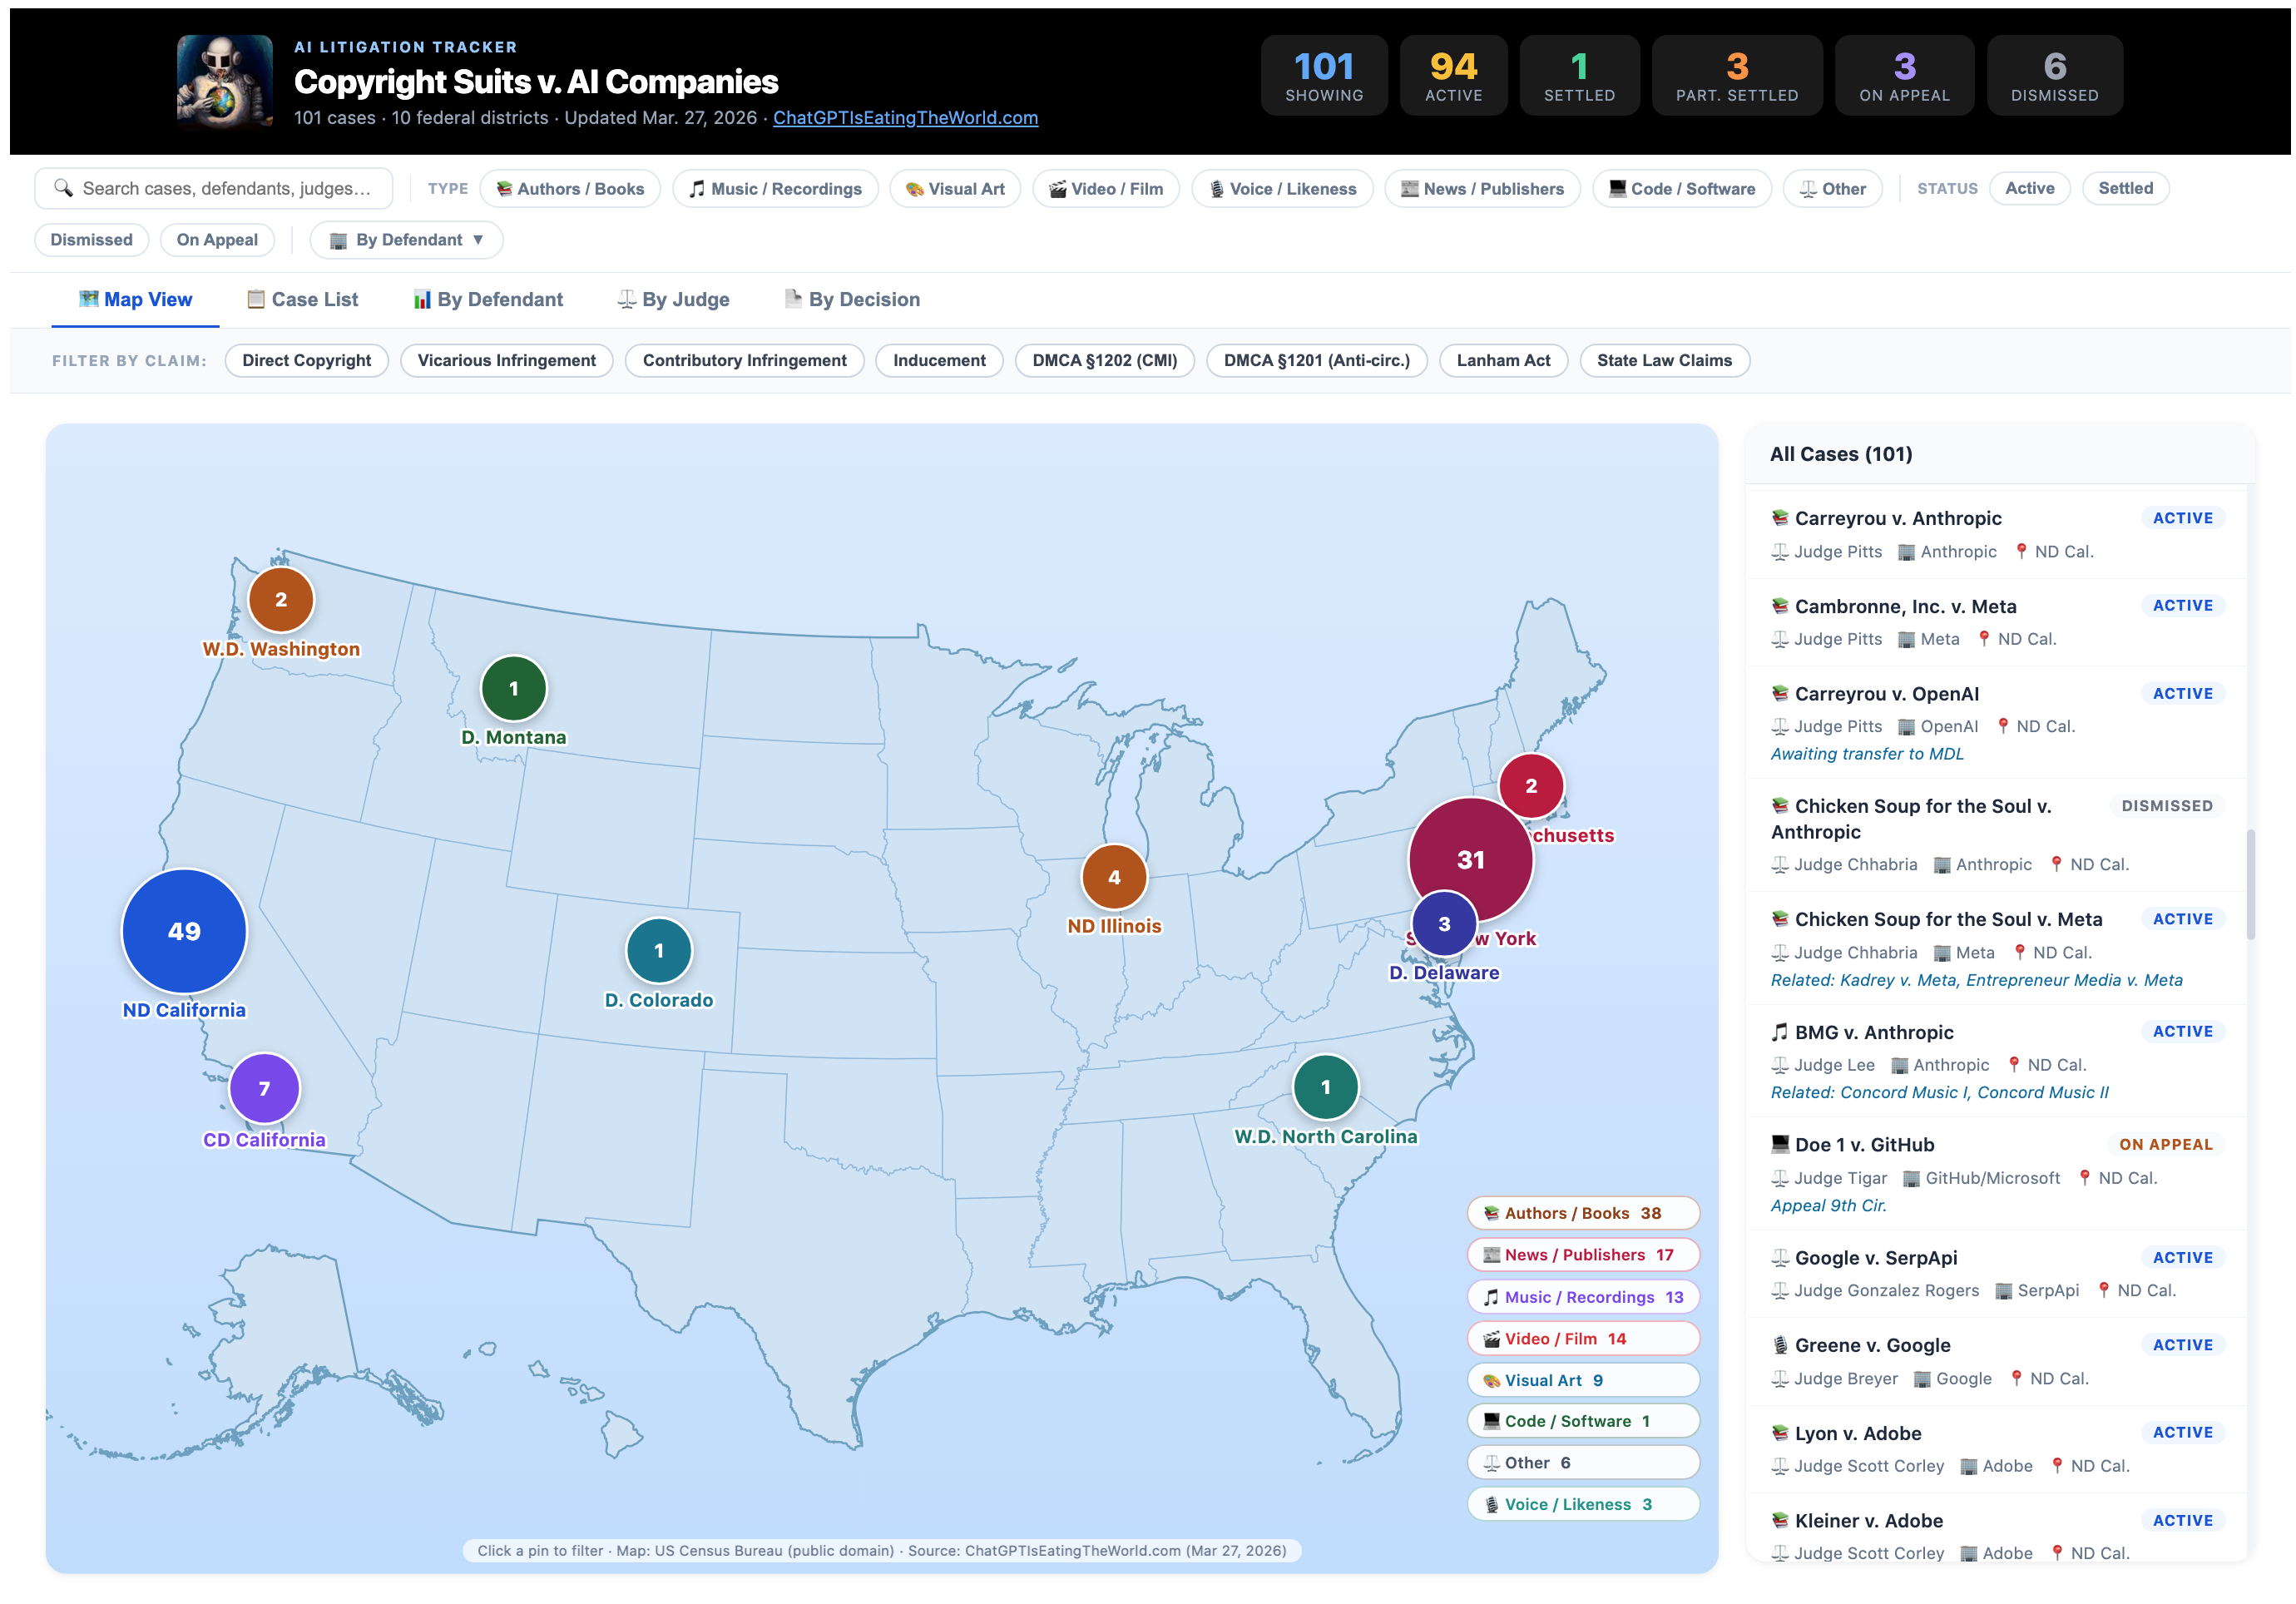
Task: Enable the Voice / Likeness type filter
Action: [1283, 188]
